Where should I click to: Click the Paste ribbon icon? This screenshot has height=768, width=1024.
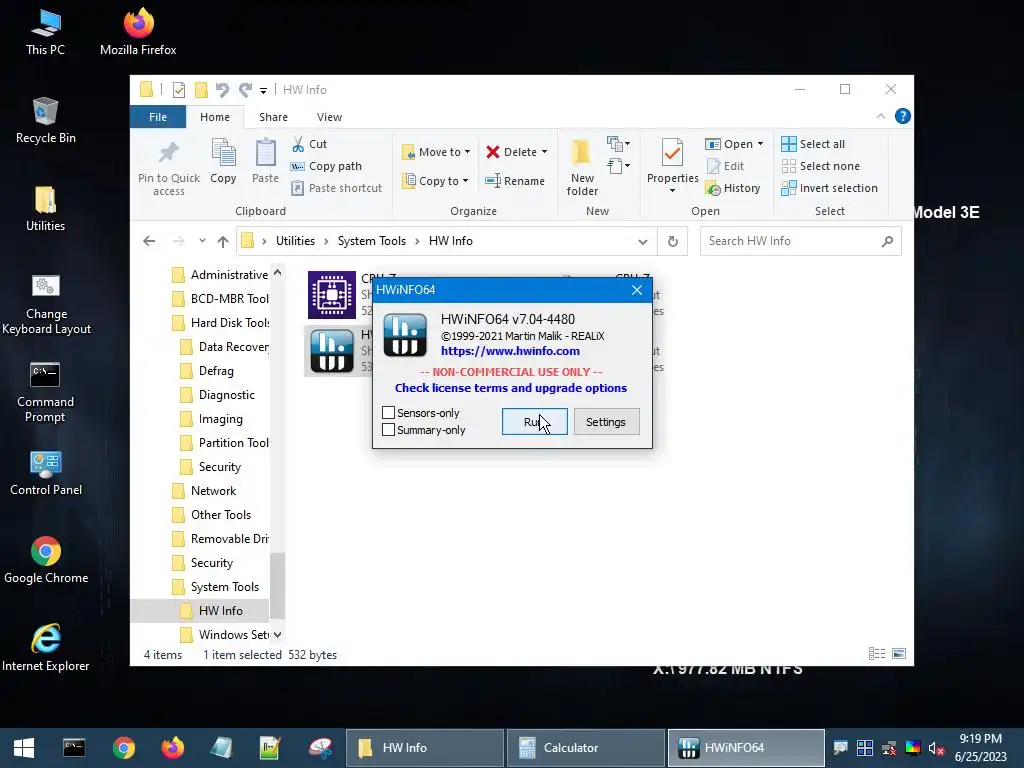point(265,153)
